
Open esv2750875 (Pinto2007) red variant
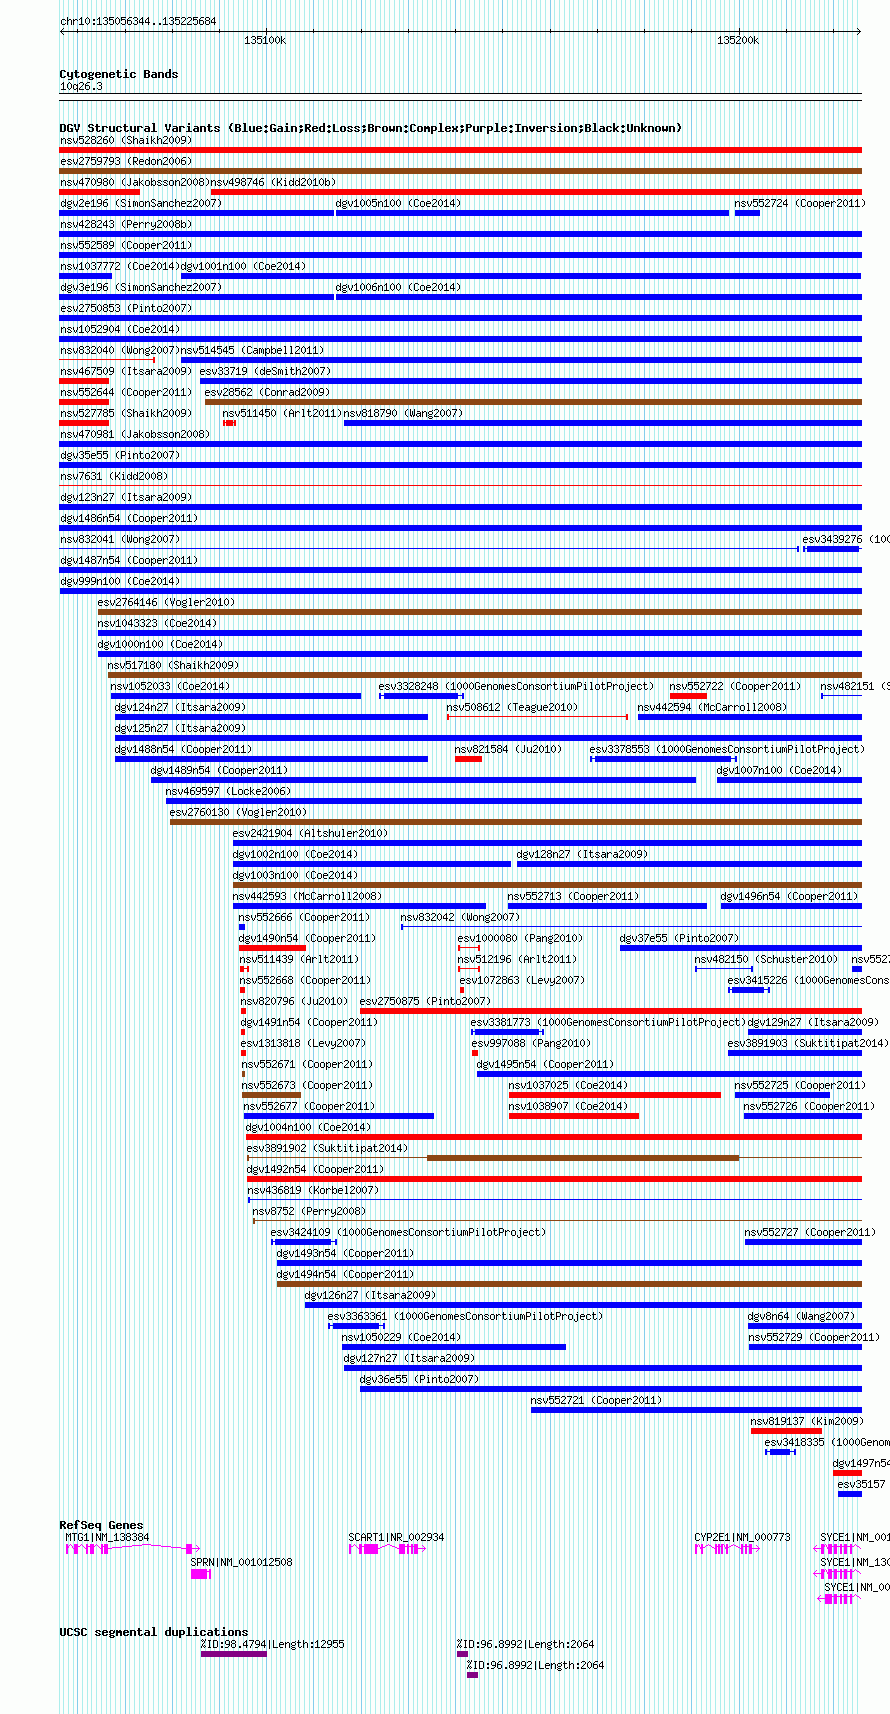pyautogui.click(x=610, y=1011)
